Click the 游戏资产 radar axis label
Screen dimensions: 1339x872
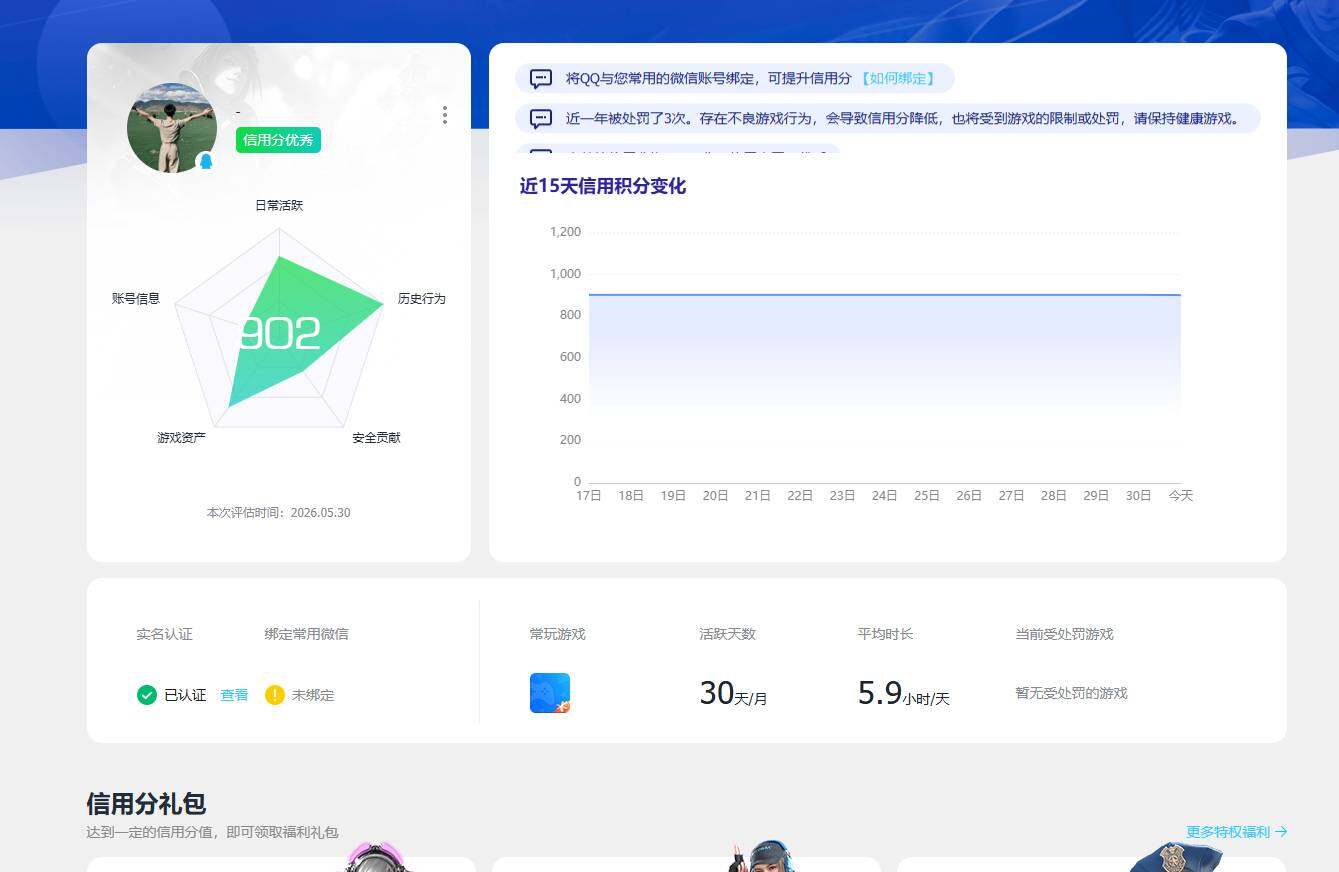(x=181, y=438)
